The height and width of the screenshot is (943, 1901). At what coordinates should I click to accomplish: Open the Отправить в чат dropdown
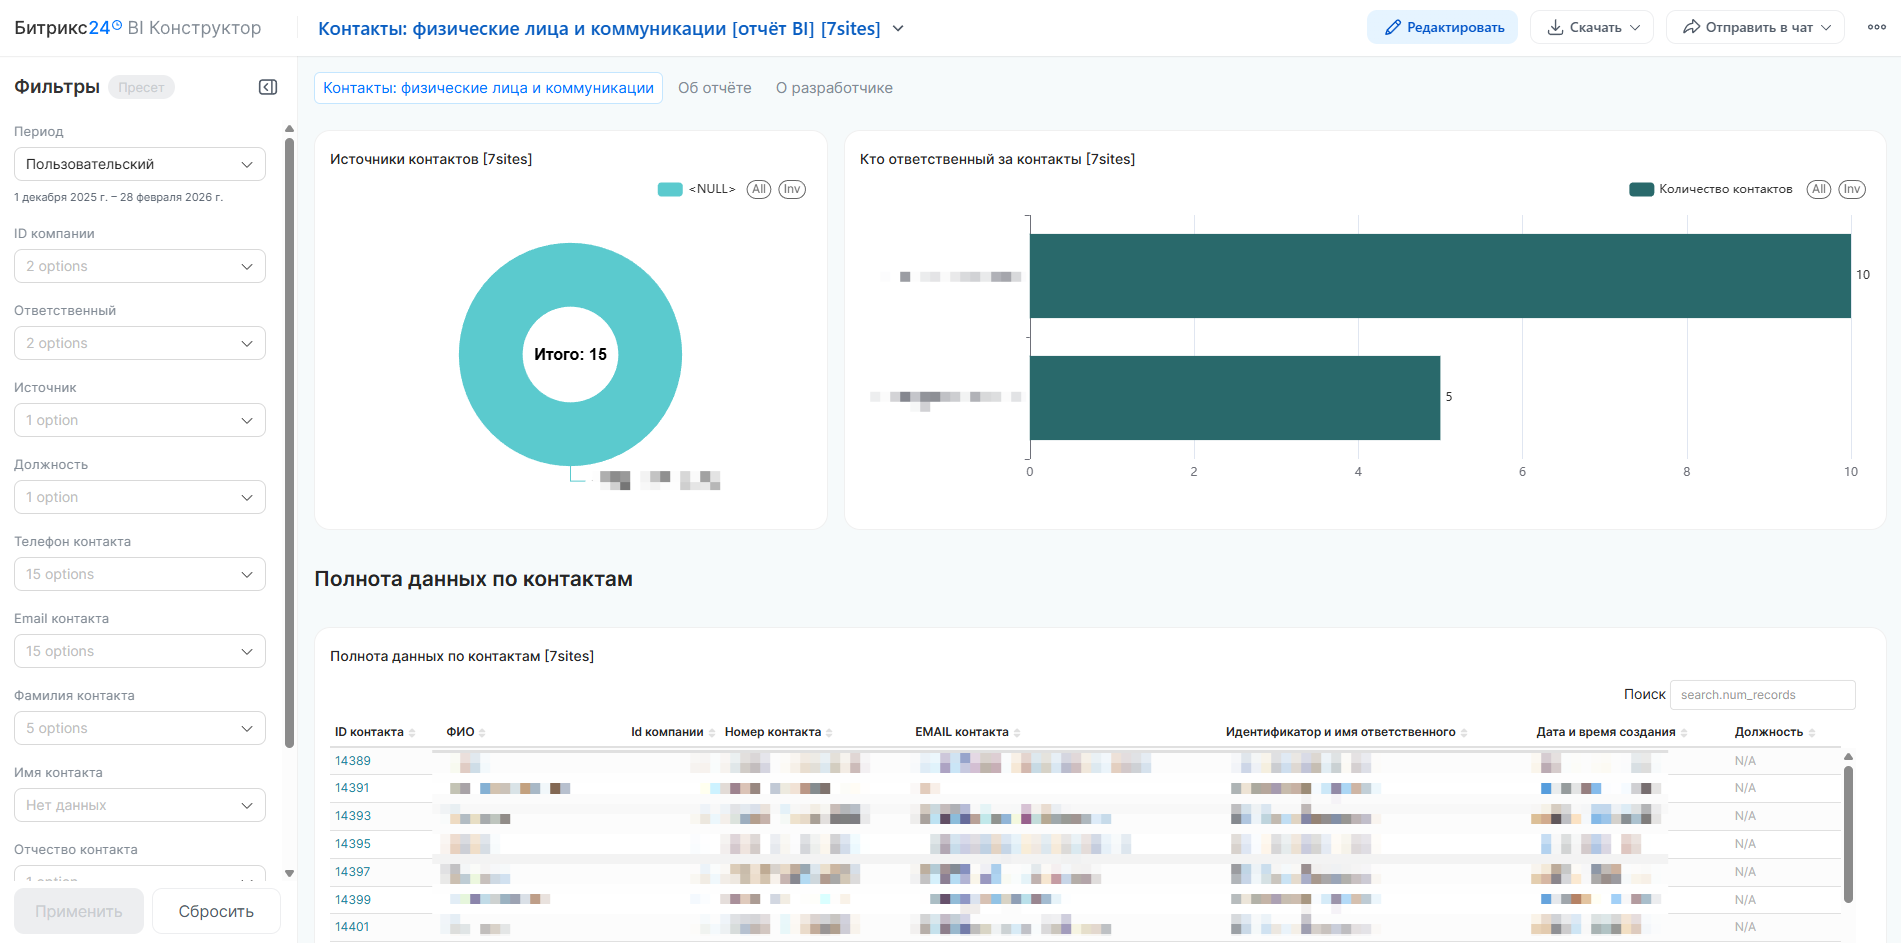click(x=1756, y=27)
